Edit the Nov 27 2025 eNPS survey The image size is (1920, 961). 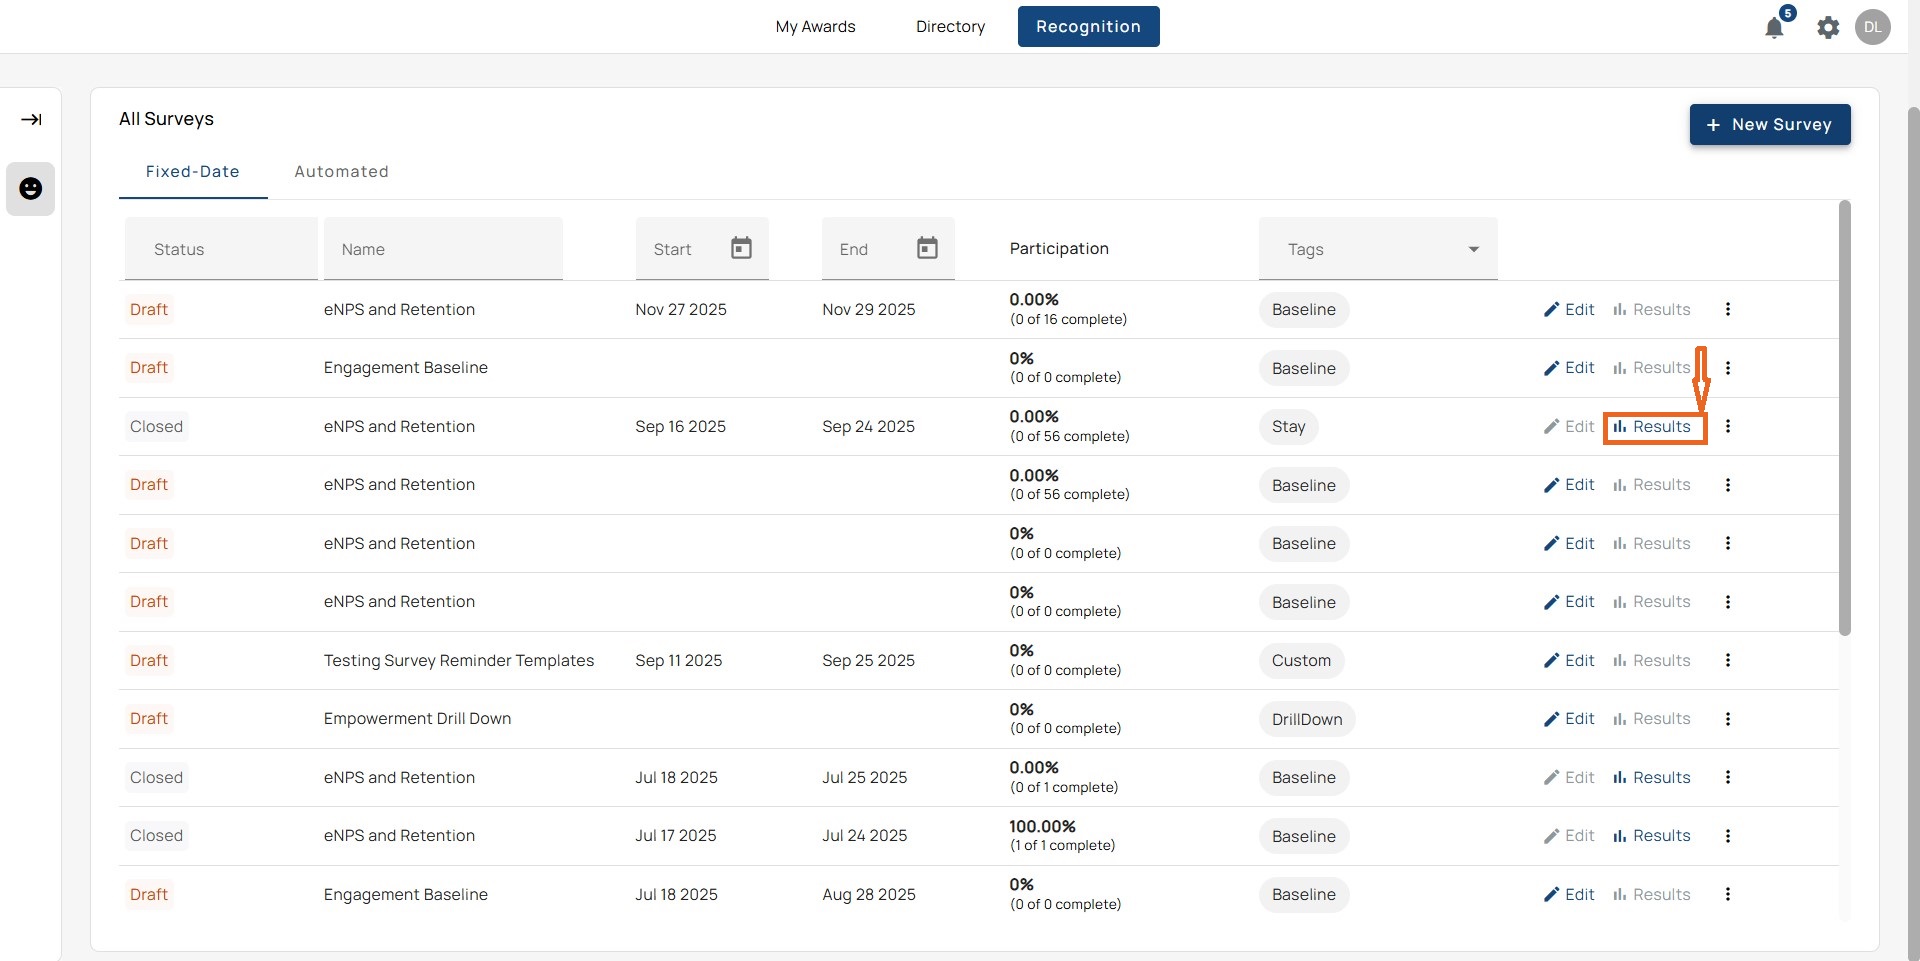click(1569, 309)
